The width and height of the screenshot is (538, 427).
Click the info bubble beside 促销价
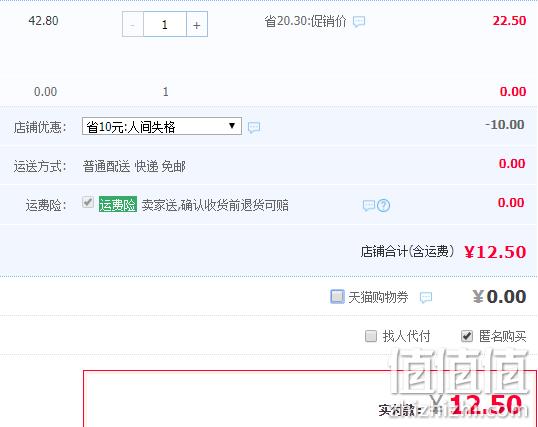click(x=359, y=22)
